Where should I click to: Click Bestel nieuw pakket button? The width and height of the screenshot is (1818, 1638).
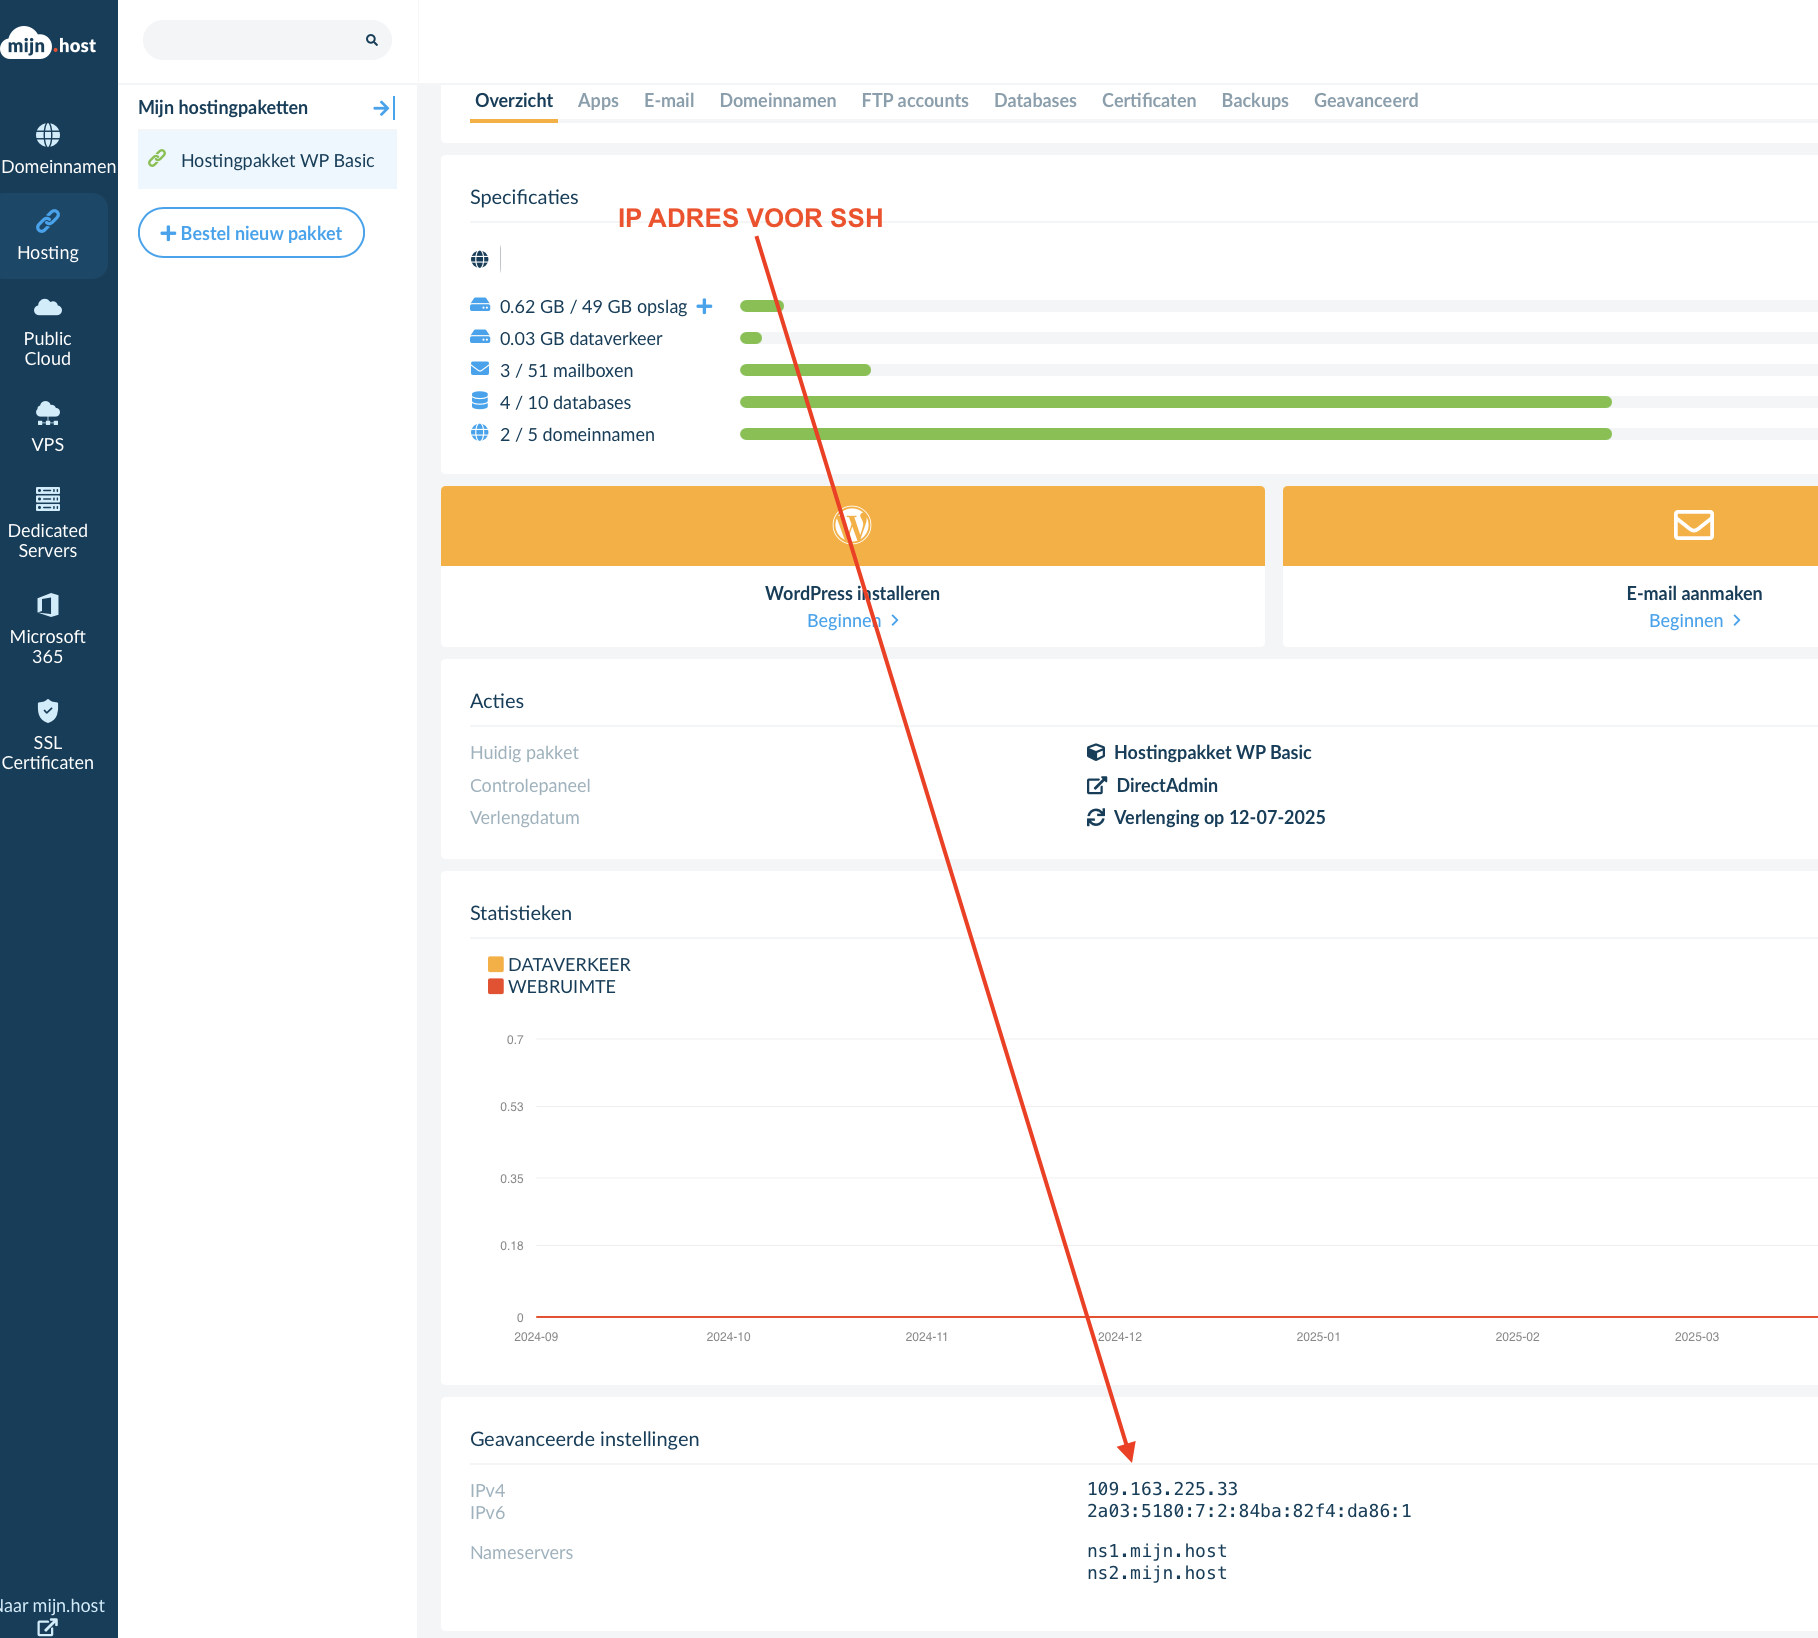(x=251, y=232)
